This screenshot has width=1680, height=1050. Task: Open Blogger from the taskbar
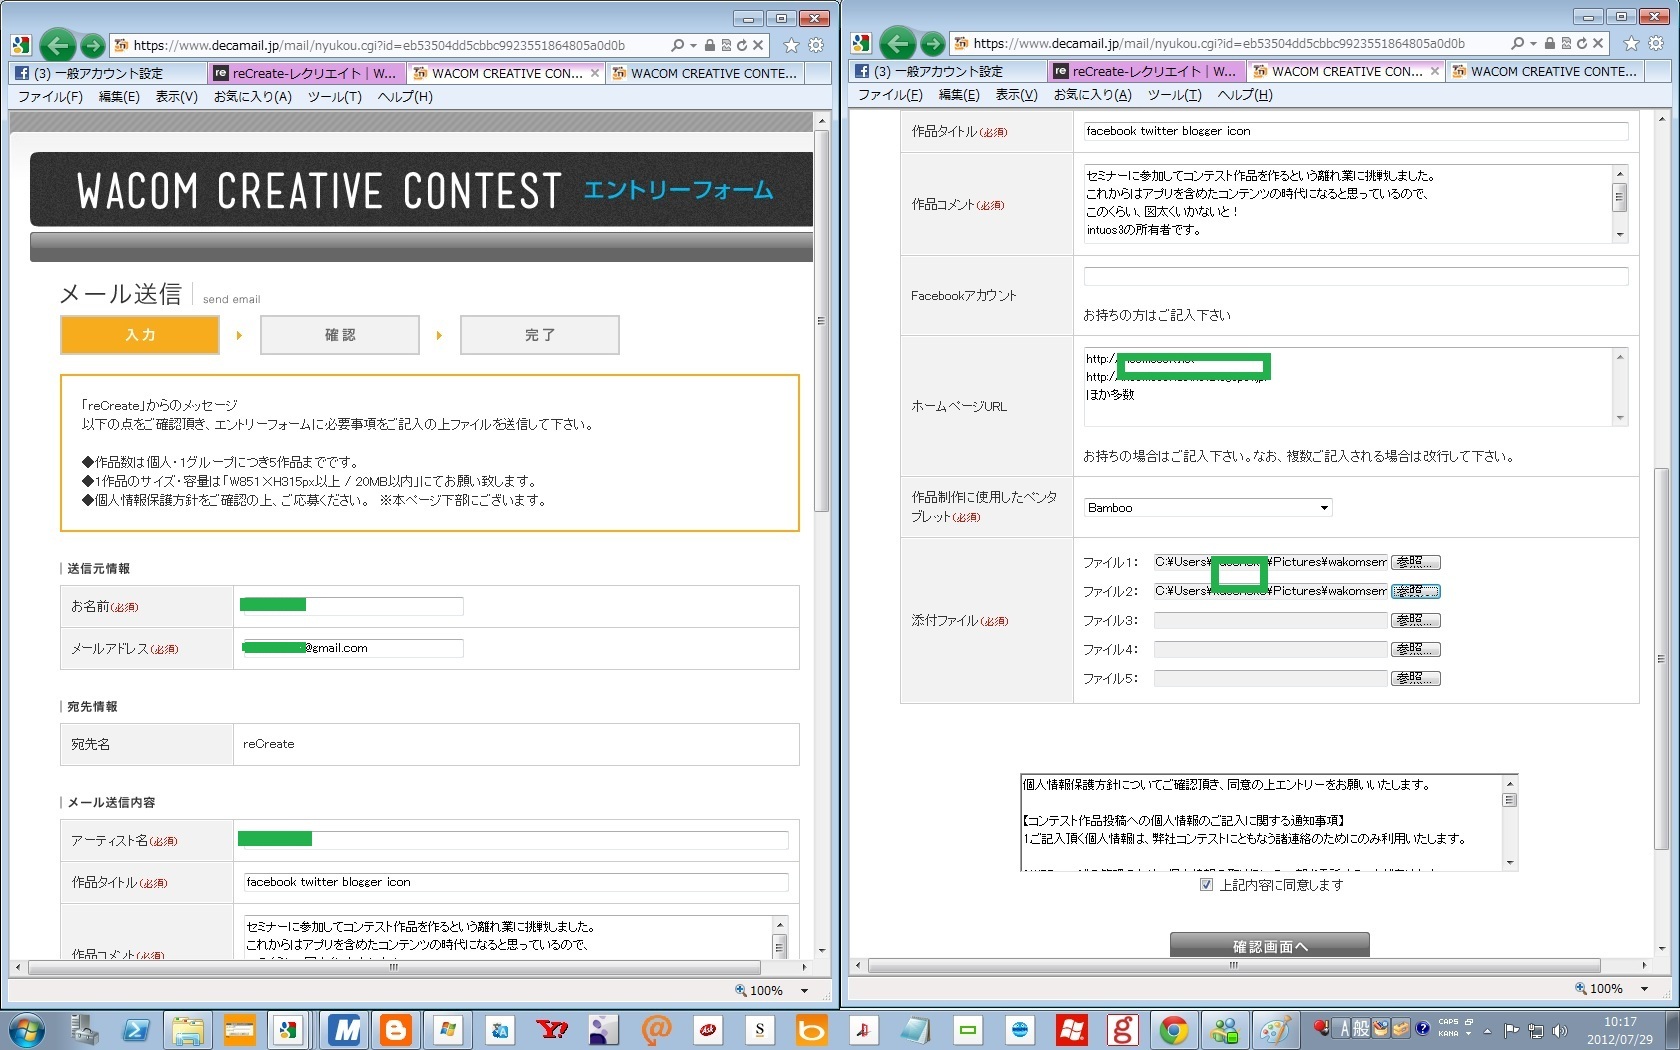coord(396,1030)
